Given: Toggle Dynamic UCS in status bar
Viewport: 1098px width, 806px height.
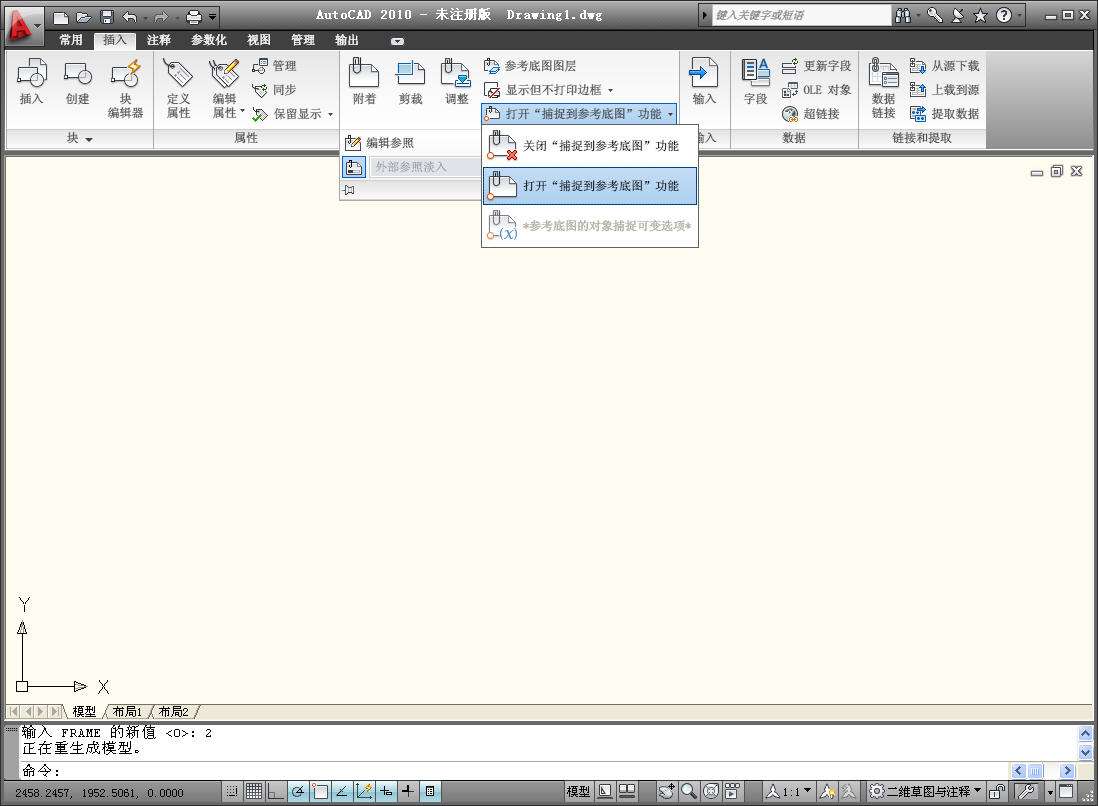Looking at the screenshot, I should pyautogui.click(x=364, y=791).
